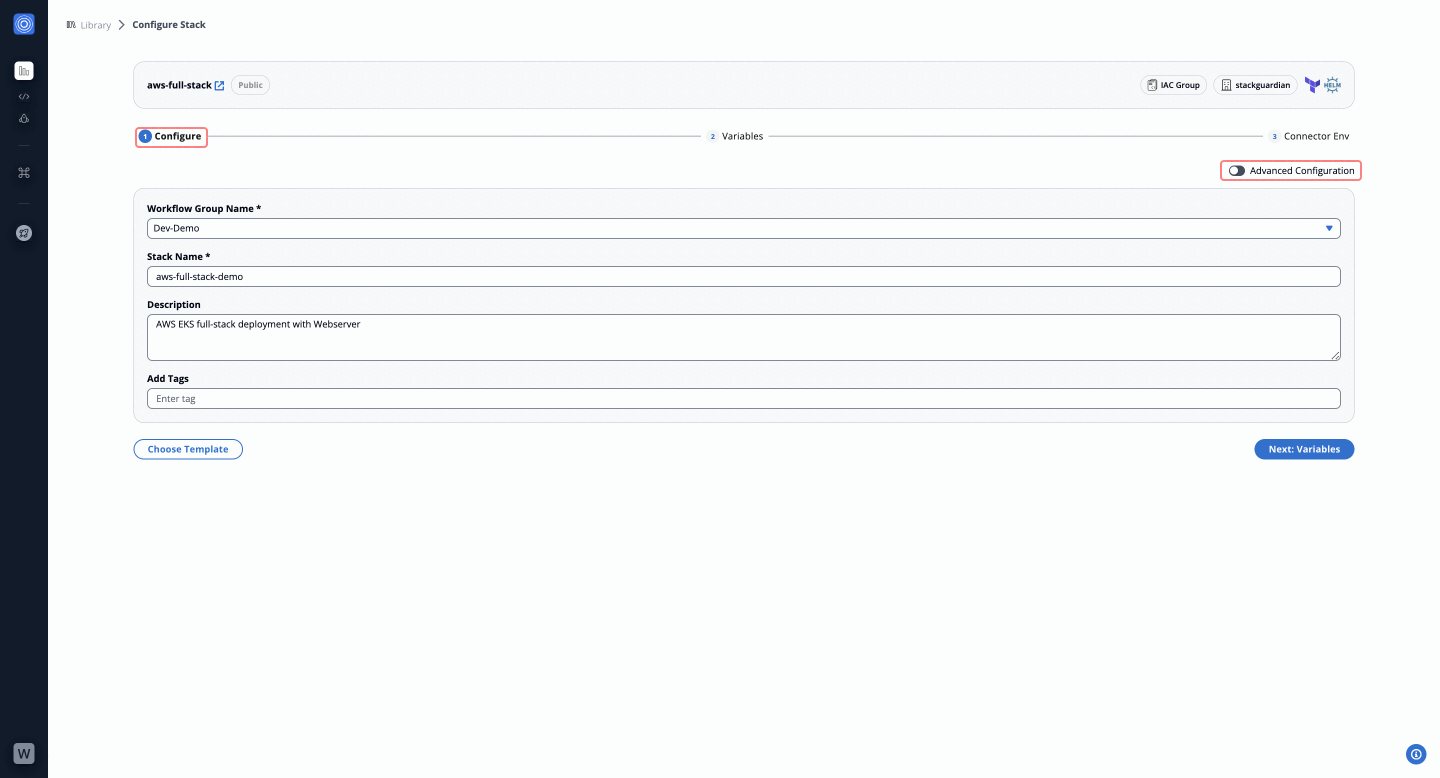Image resolution: width=1440 pixels, height=778 pixels.
Task: Navigate to Library in the breadcrumb
Action: point(95,25)
